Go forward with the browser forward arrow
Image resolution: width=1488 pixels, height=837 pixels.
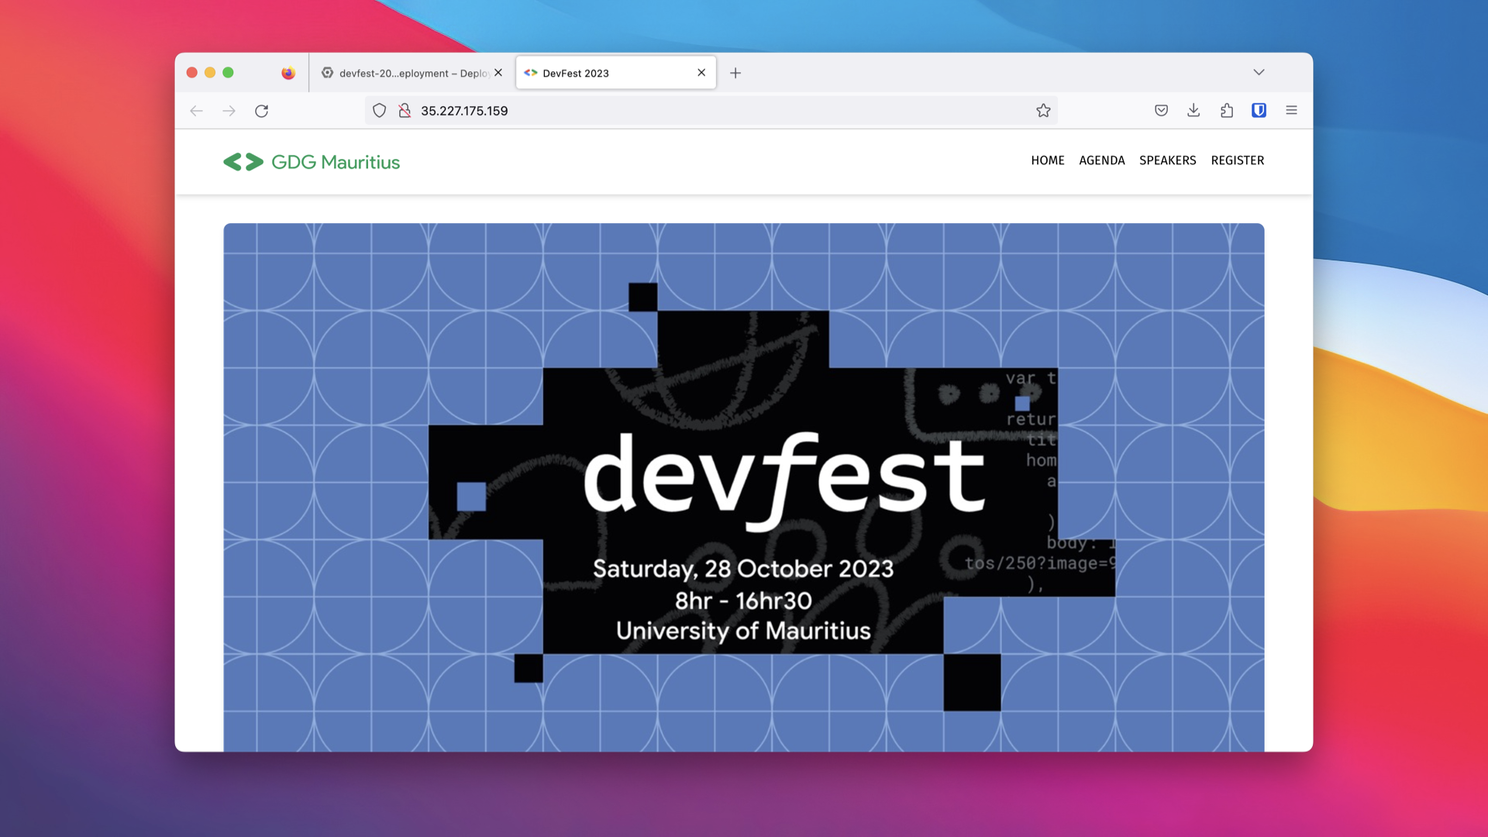pos(229,111)
